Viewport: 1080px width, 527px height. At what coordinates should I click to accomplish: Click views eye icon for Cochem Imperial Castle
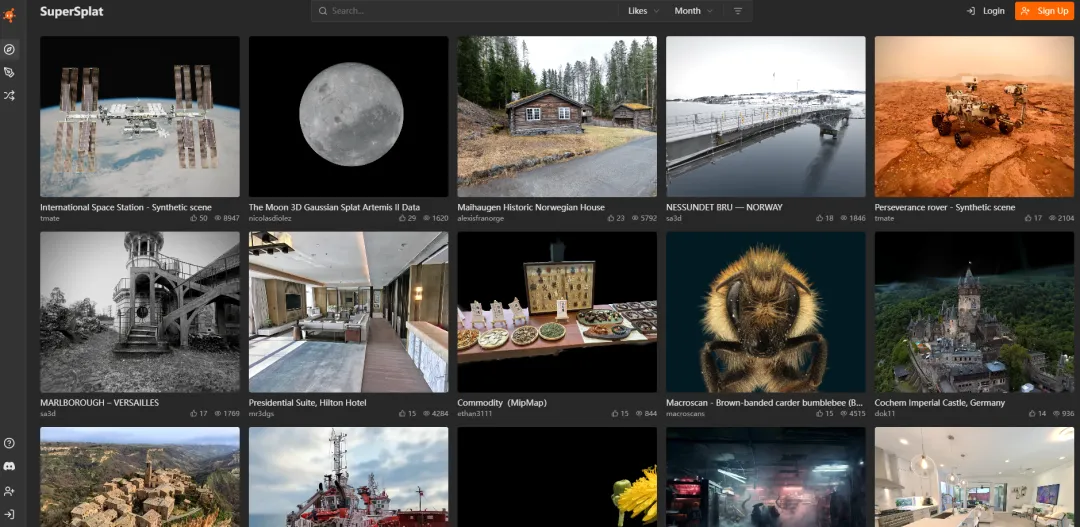(x=1056, y=413)
